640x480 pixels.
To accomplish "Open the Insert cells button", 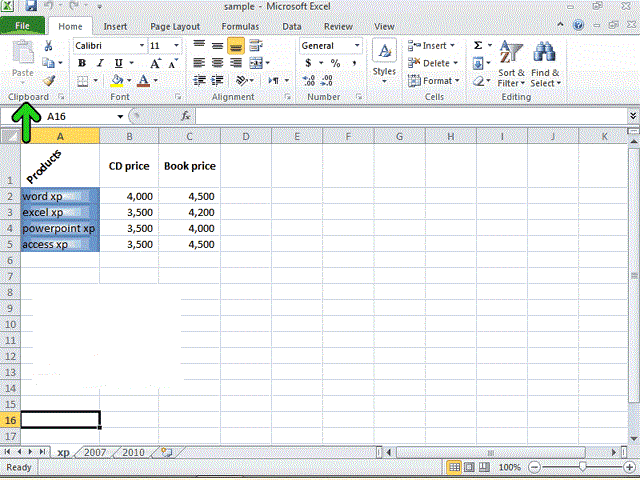I will tap(432, 46).
